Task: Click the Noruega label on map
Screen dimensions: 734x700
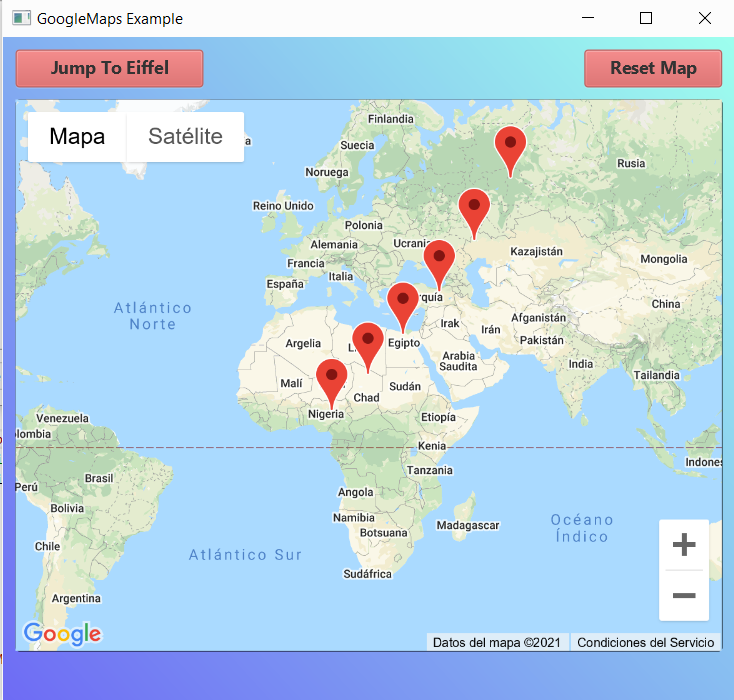Action: [327, 172]
